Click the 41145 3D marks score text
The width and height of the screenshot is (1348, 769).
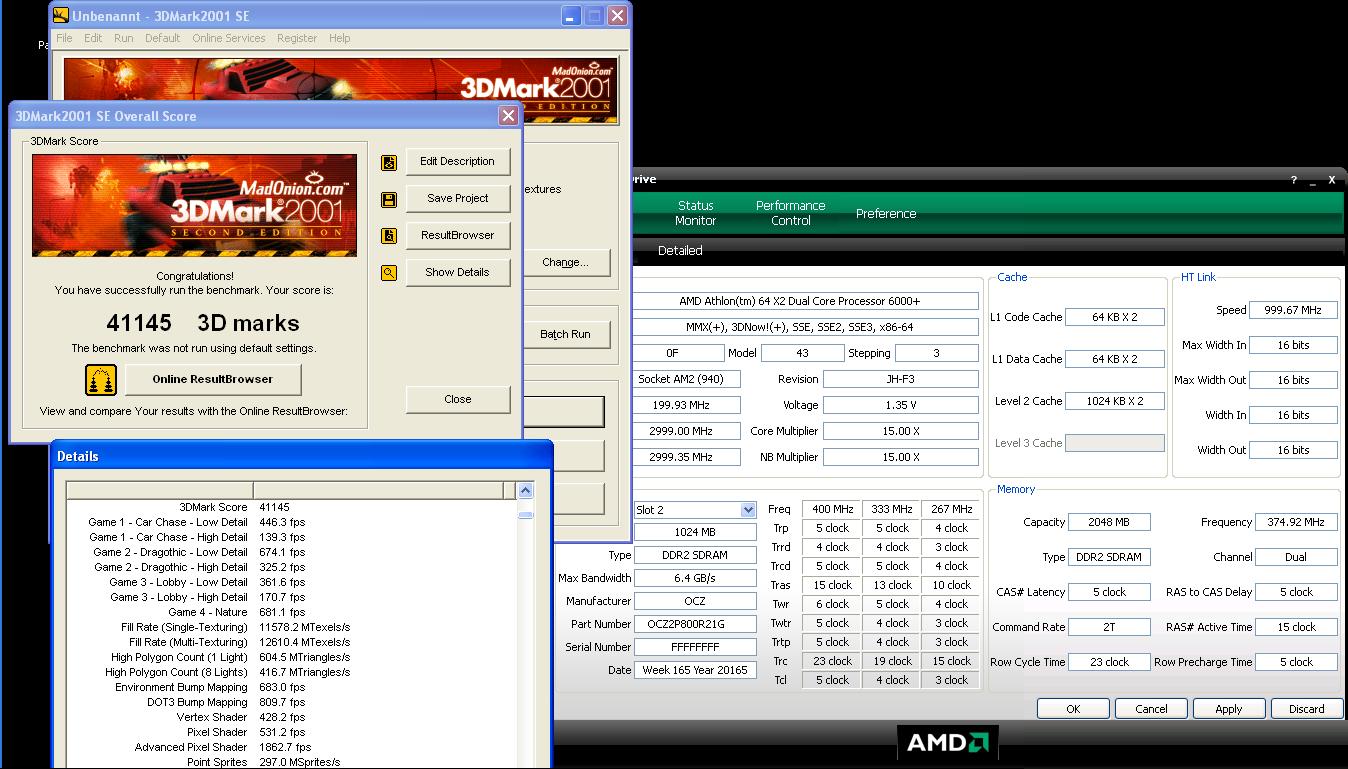click(x=203, y=323)
